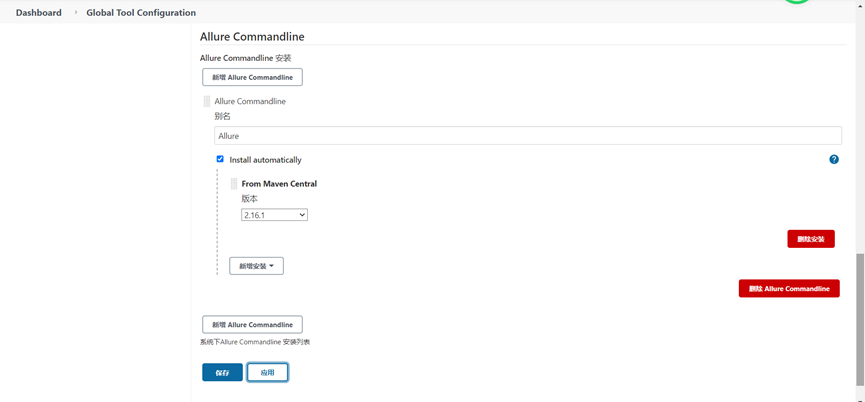Grab the From Maven Central drag handle

[234, 184]
